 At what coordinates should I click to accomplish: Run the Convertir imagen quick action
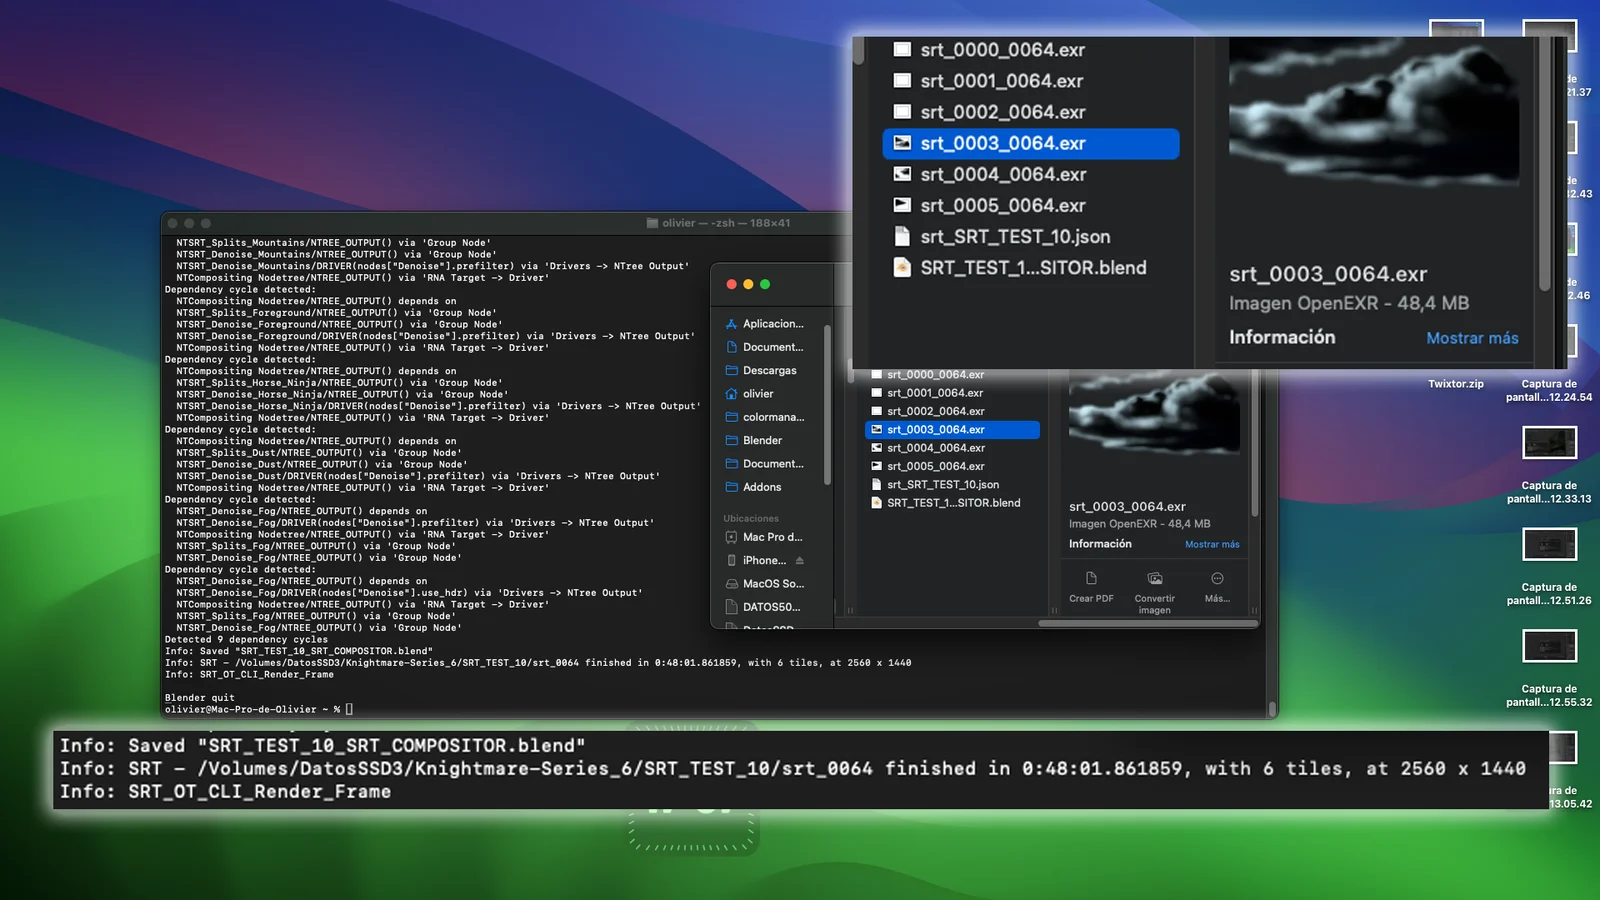1154,588
